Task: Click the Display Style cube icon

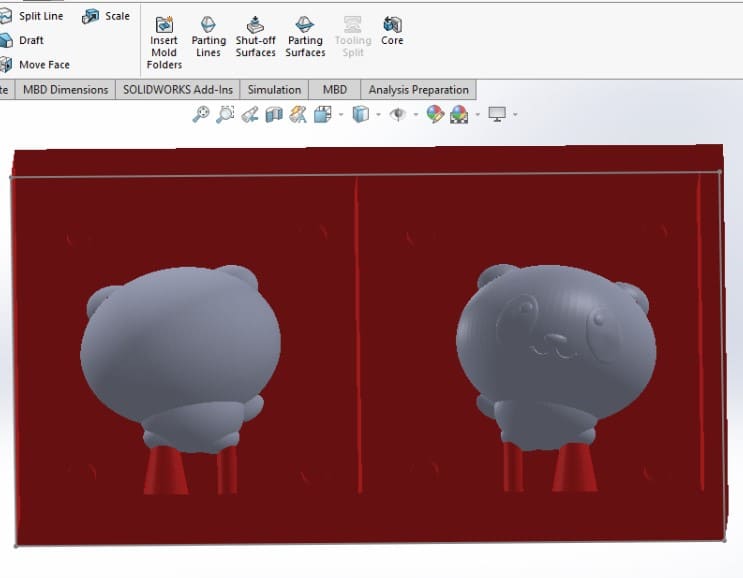Action: pos(361,115)
